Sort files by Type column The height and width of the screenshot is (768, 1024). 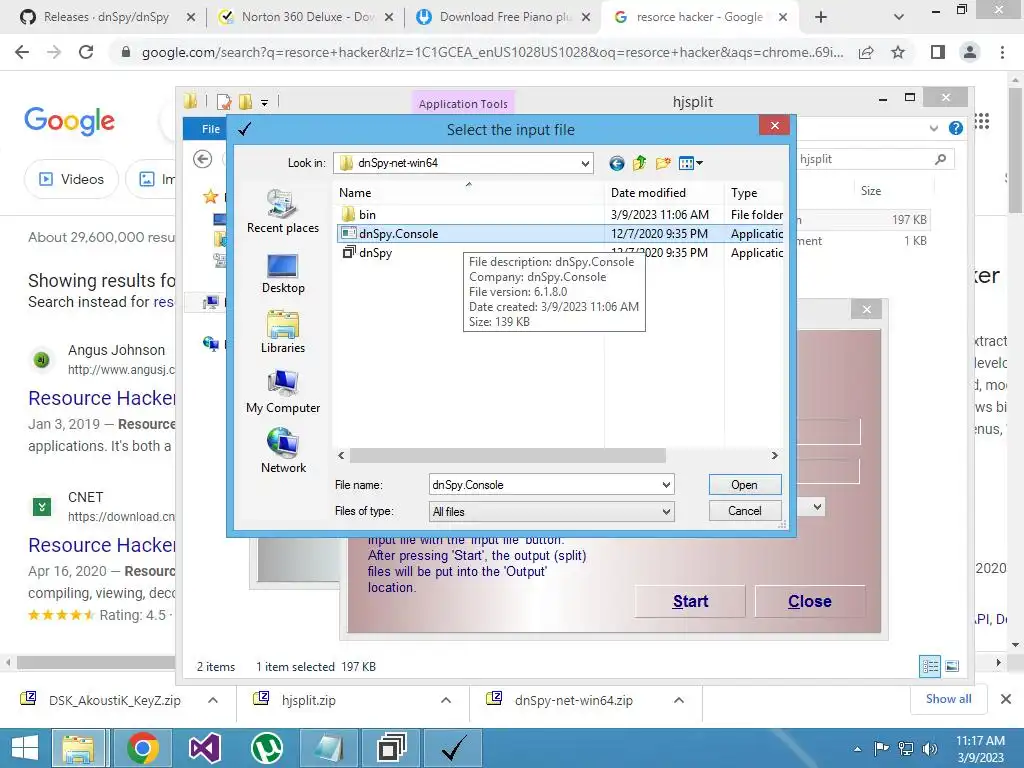(744, 193)
